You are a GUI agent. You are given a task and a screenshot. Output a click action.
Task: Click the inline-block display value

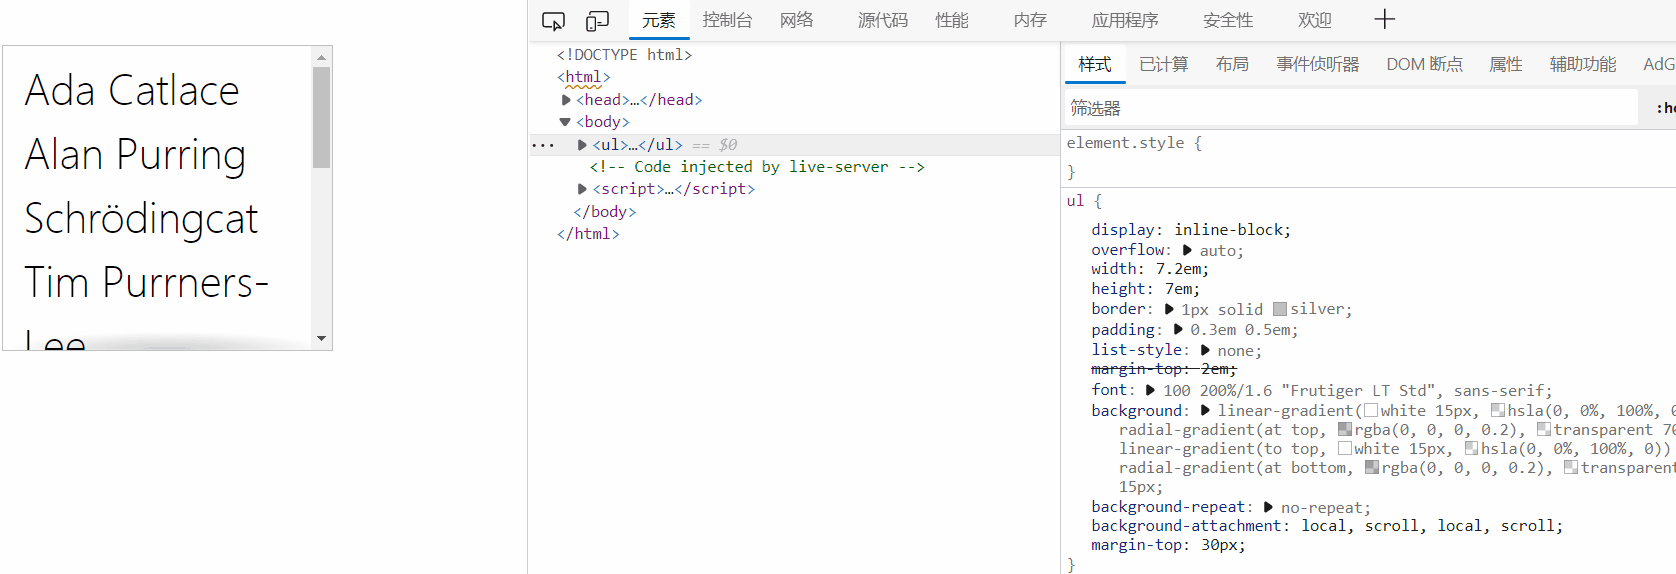[1229, 230]
